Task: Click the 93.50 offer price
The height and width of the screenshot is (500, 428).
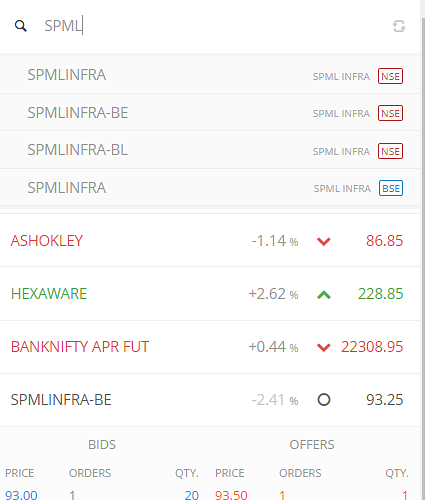Action: tap(231, 495)
